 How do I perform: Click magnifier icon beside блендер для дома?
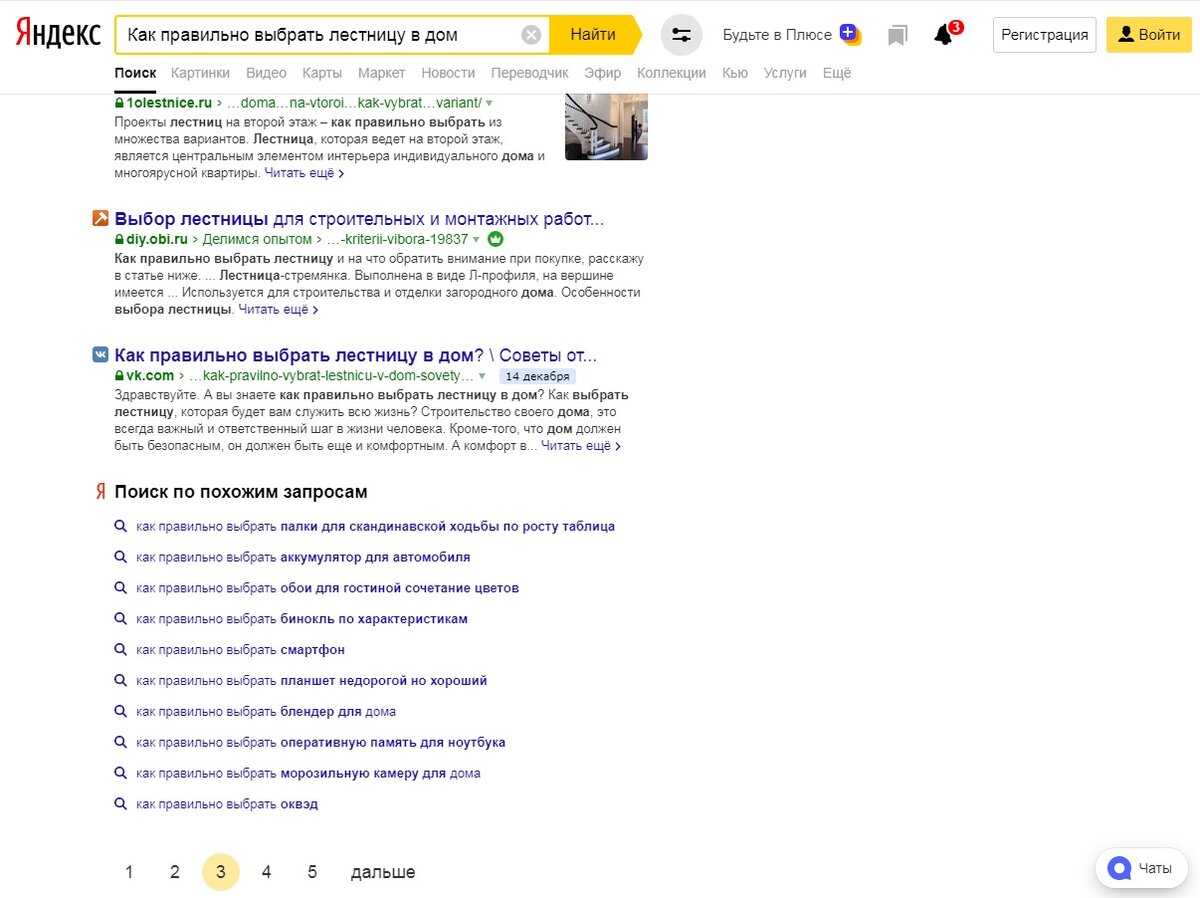pyautogui.click(x=120, y=712)
